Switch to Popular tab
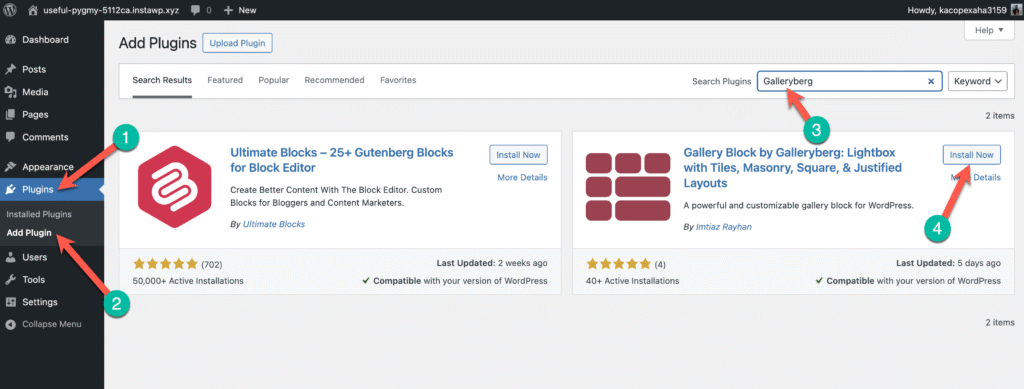Screen dimensions: 1024x389 [x=274, y=80]
